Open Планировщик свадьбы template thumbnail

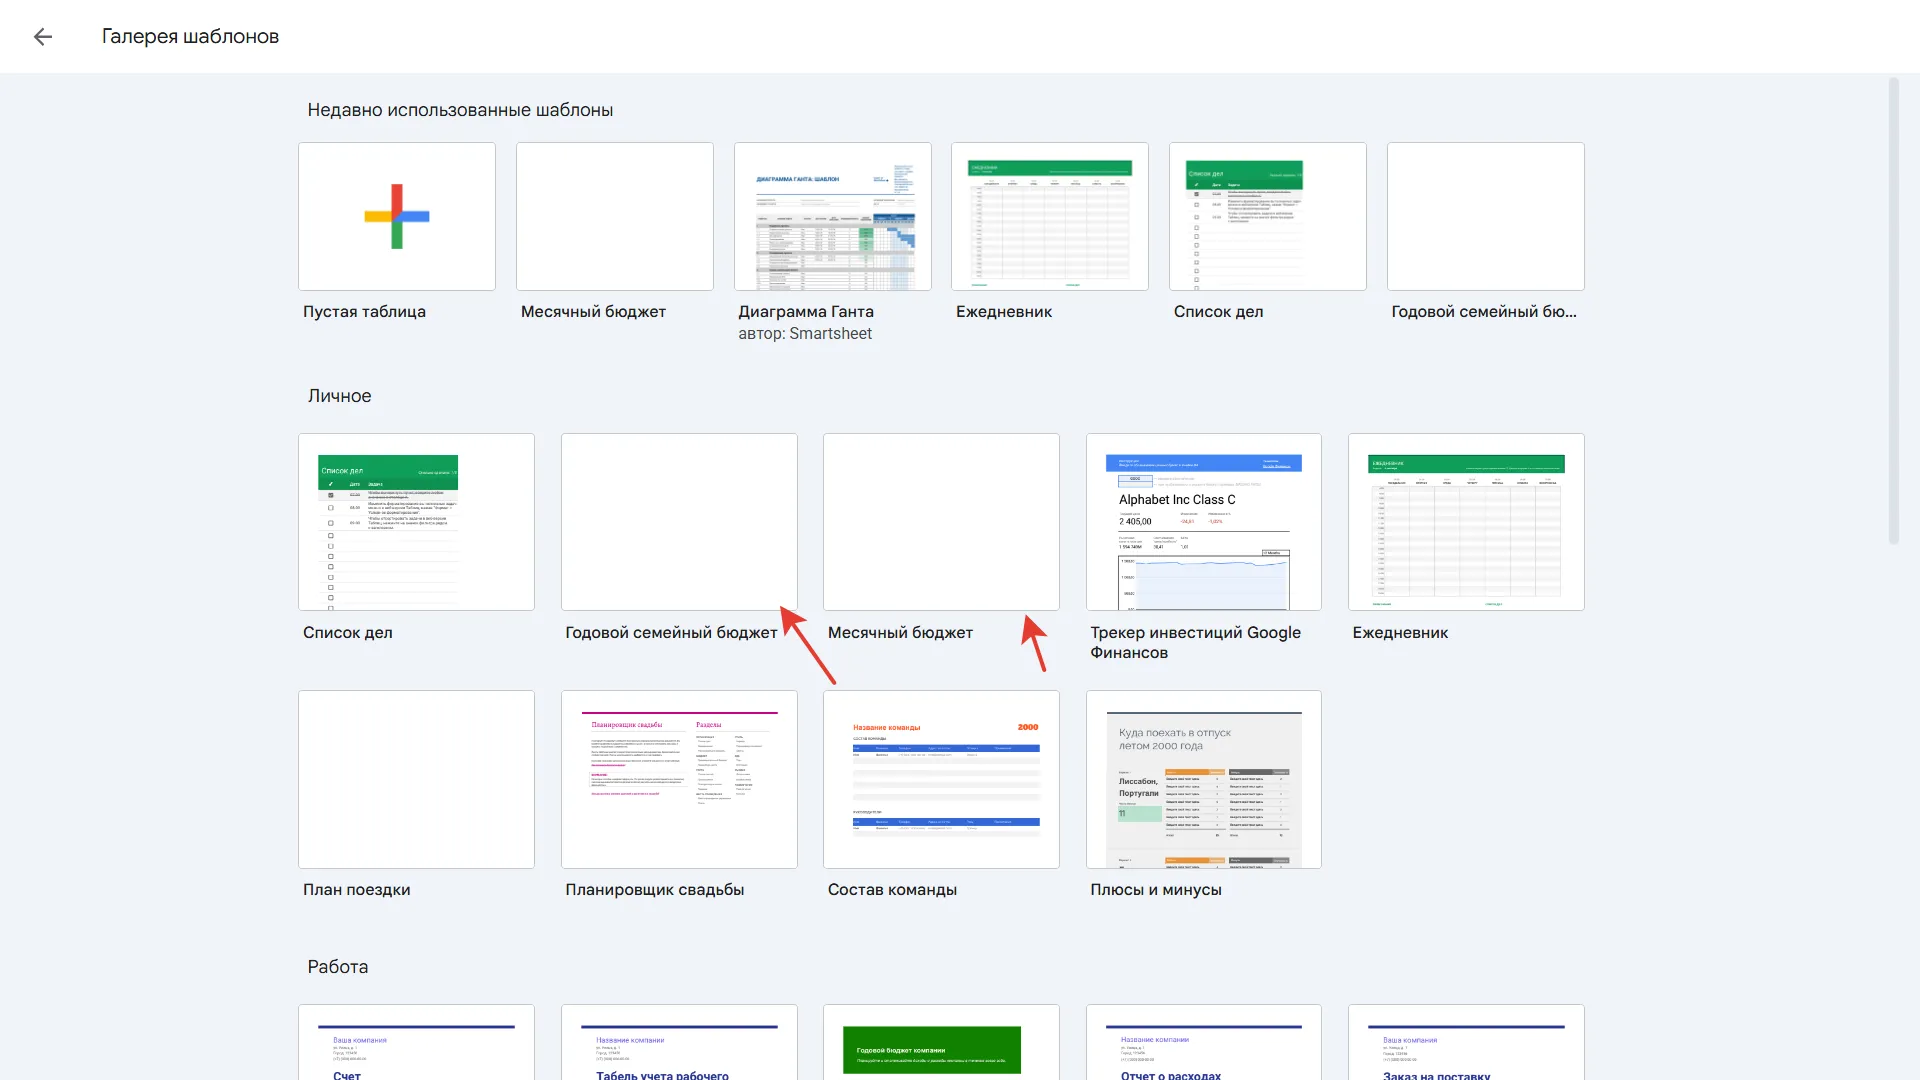pos(679,779)
